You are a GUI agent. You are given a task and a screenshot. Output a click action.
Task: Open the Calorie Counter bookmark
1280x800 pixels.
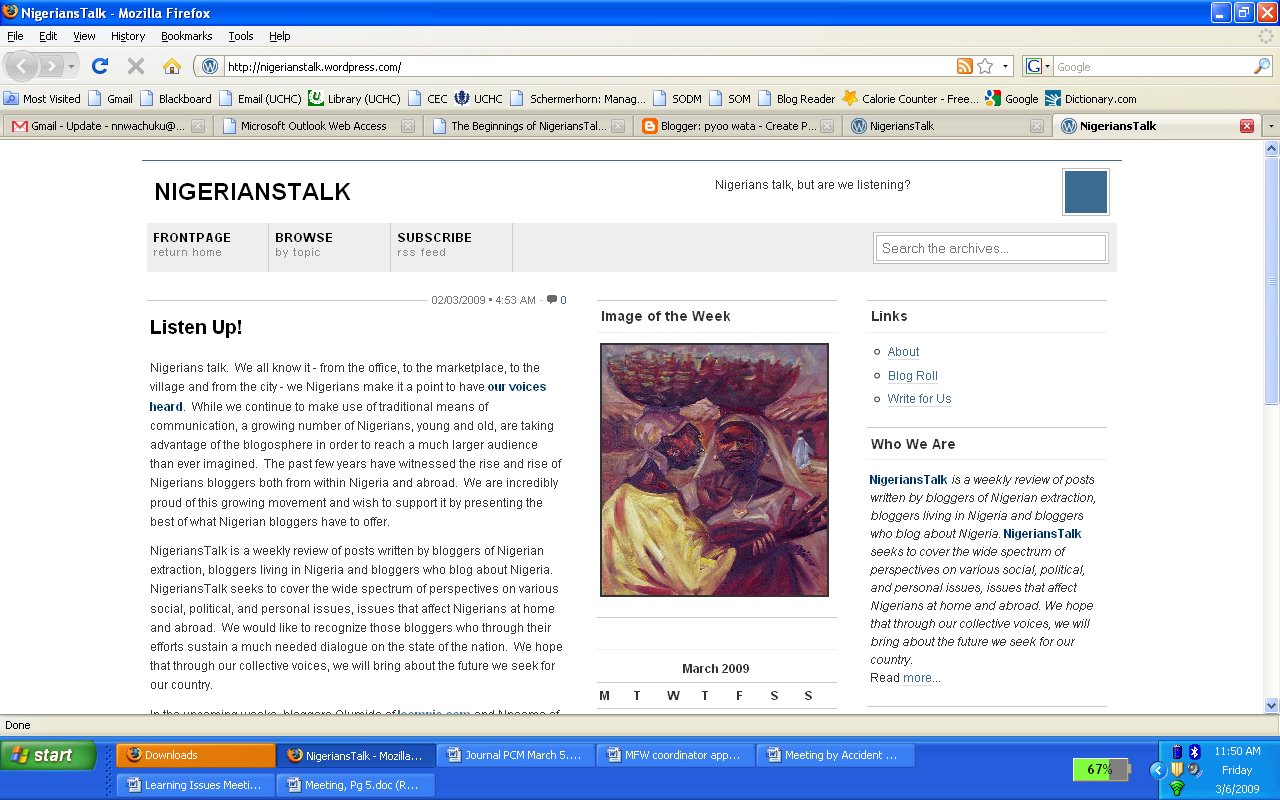tap(911, 99)
